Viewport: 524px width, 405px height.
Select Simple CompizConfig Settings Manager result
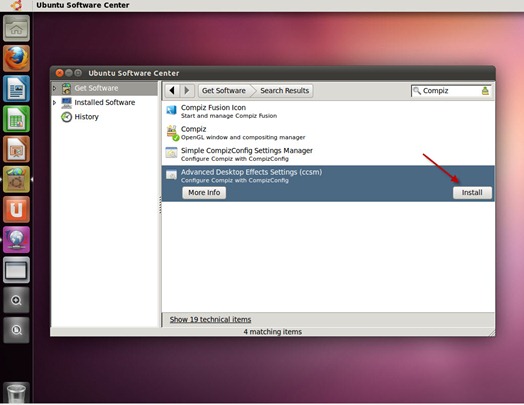[x=328, y=154]
